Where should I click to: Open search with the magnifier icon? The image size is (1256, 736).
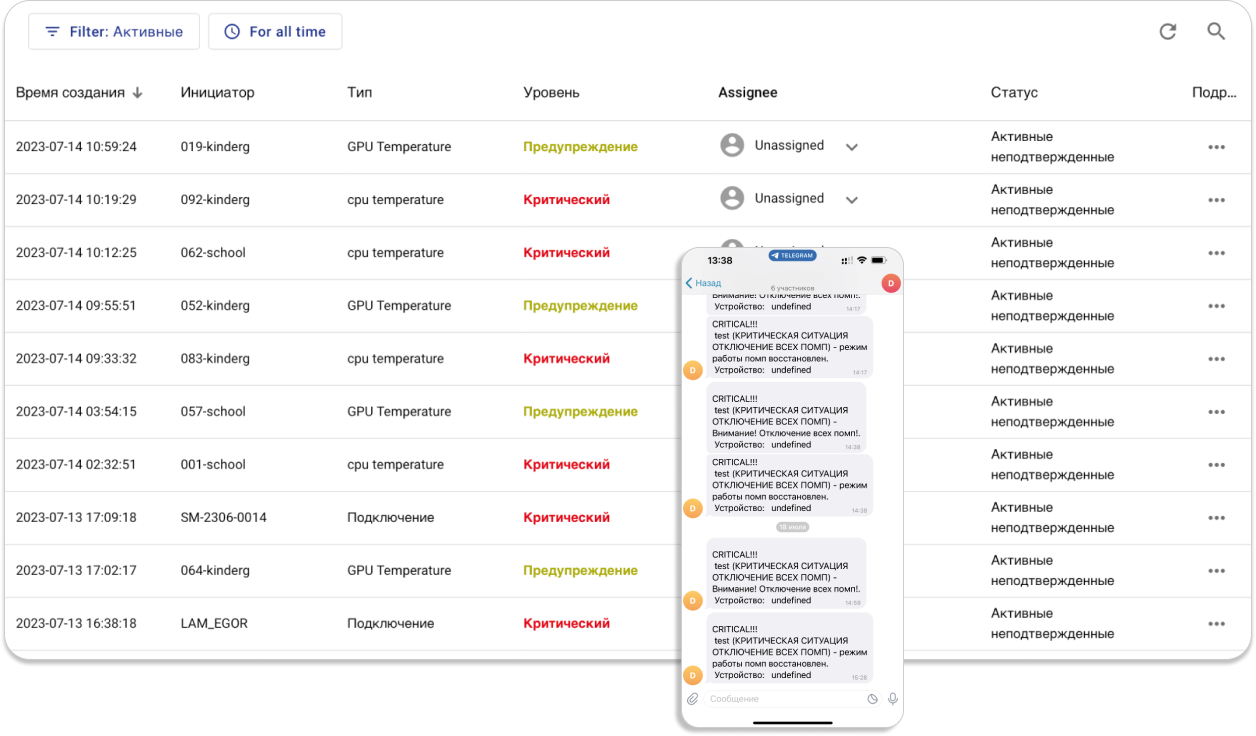click(x=1216, y=32)
